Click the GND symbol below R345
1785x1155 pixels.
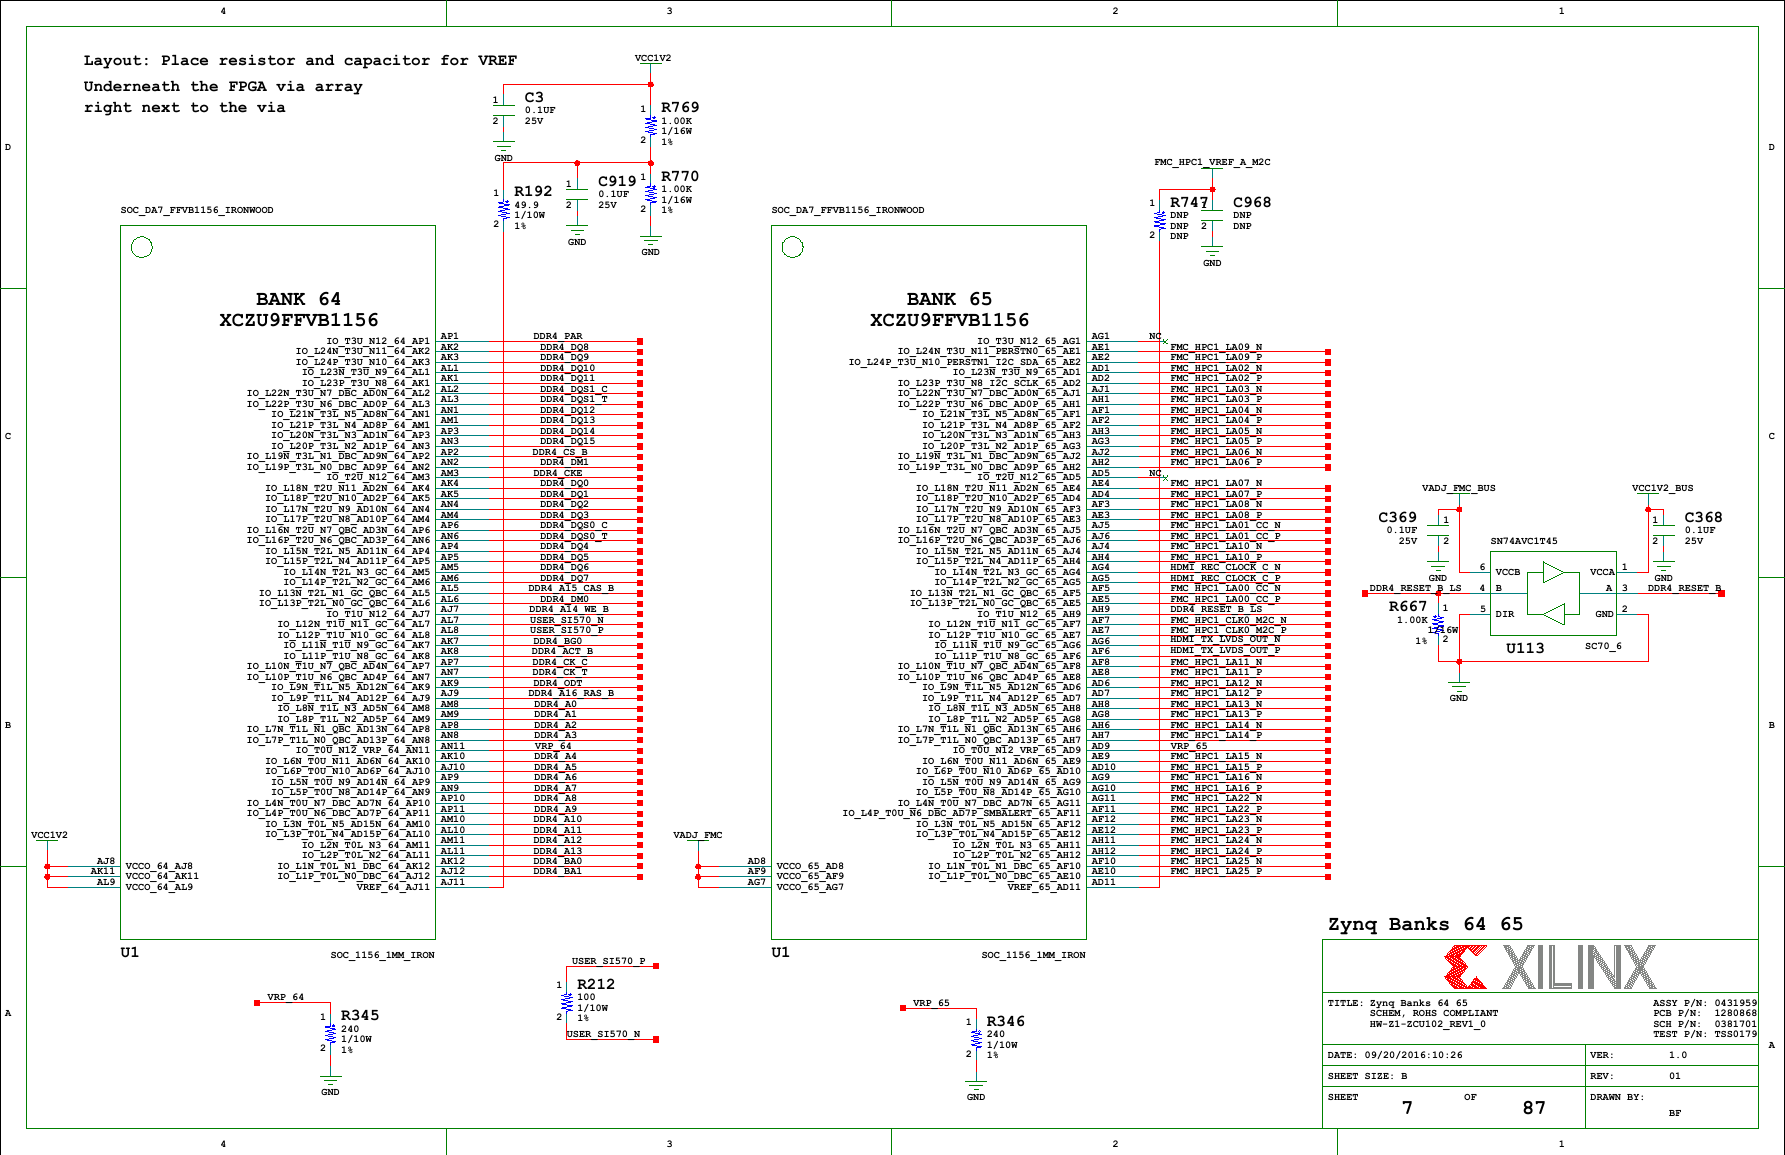click(x=330, y=1086)
